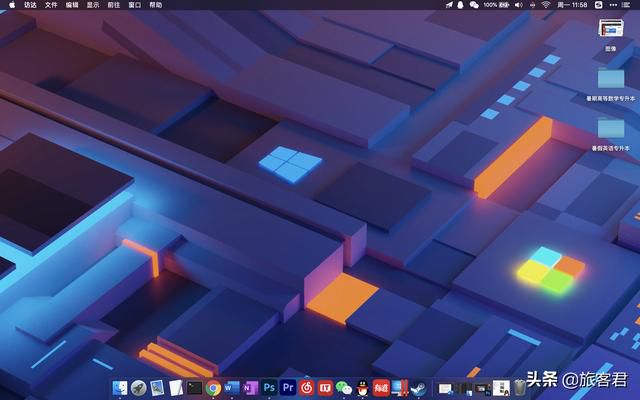Open the volume control in menu bar
The width and height of the screenshot is (640, 400).
[518, 5]
